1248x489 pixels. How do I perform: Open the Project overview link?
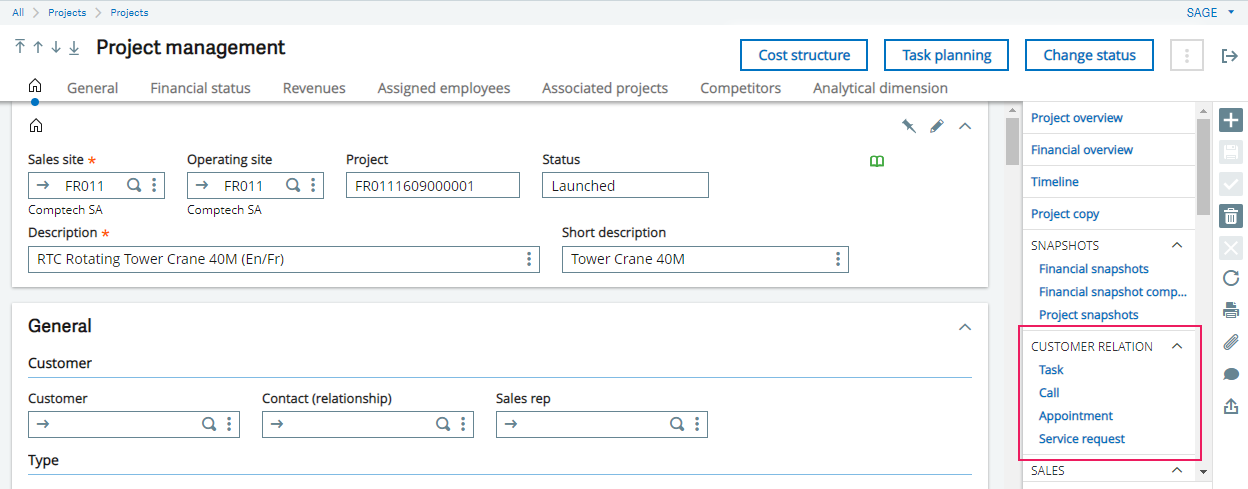1076,118
